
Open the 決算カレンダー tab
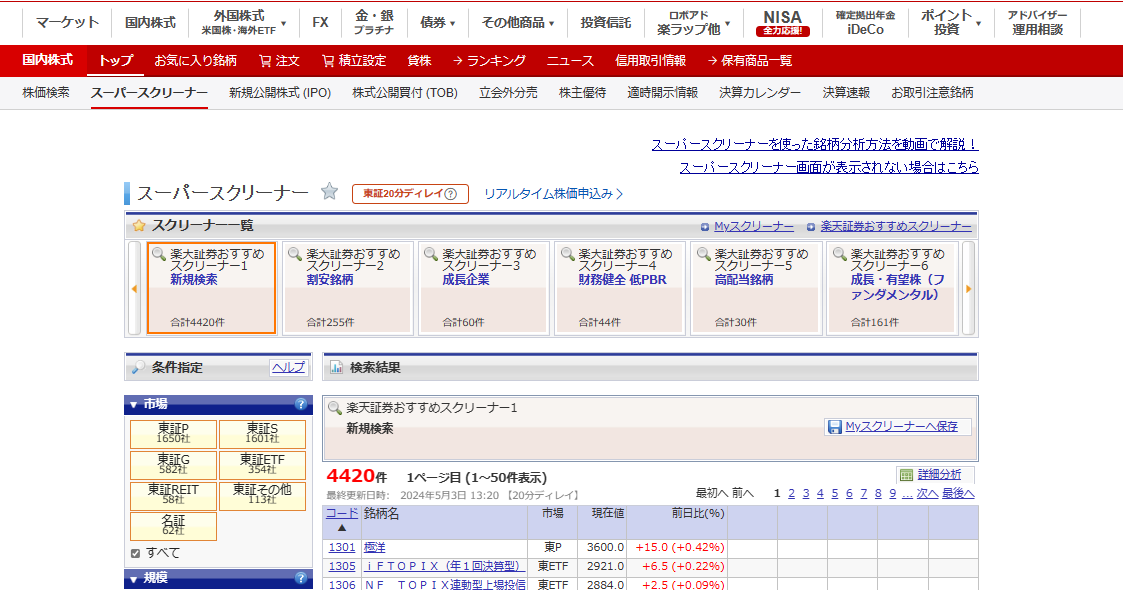point(760,92)
